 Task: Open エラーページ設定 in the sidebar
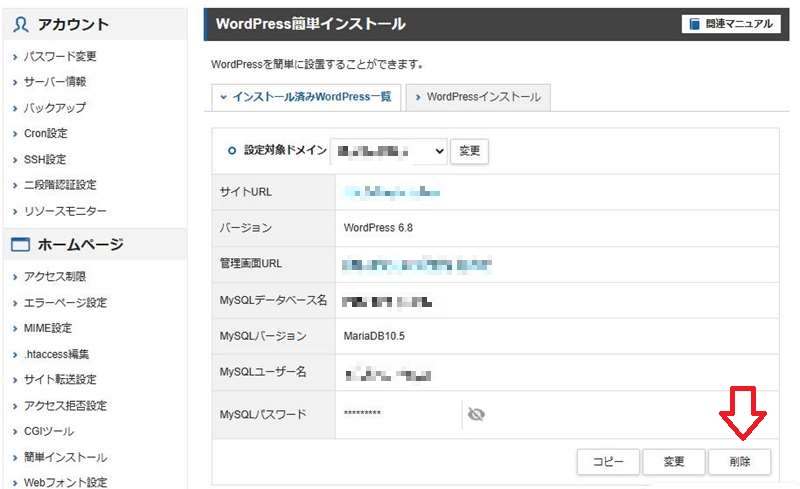click(65, 303)
